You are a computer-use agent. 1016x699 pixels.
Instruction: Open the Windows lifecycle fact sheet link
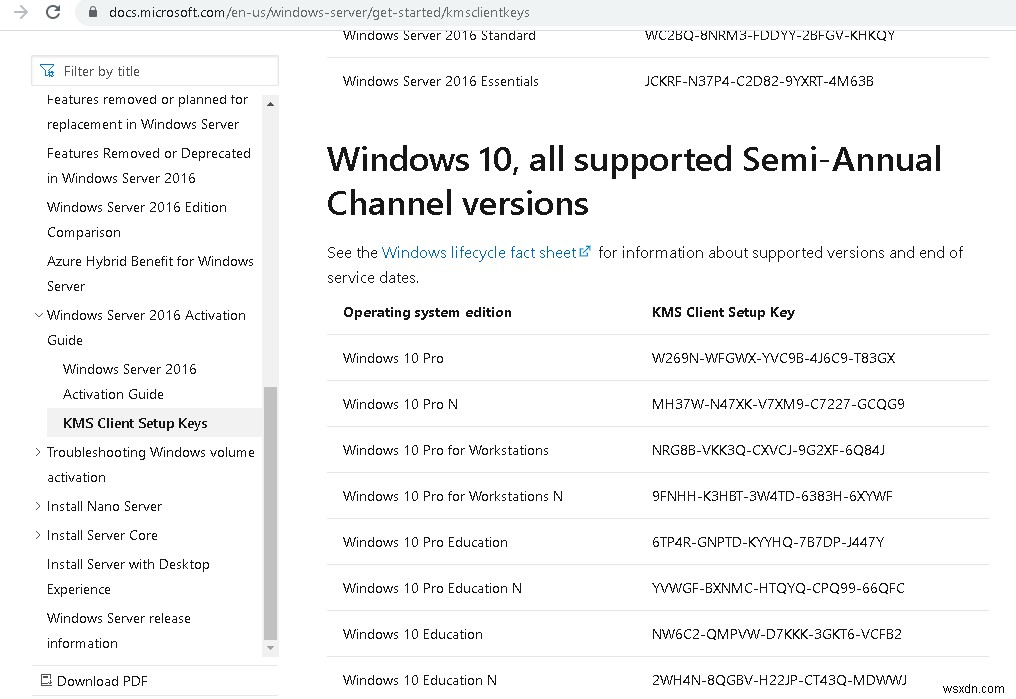click(x=478, y=252)
